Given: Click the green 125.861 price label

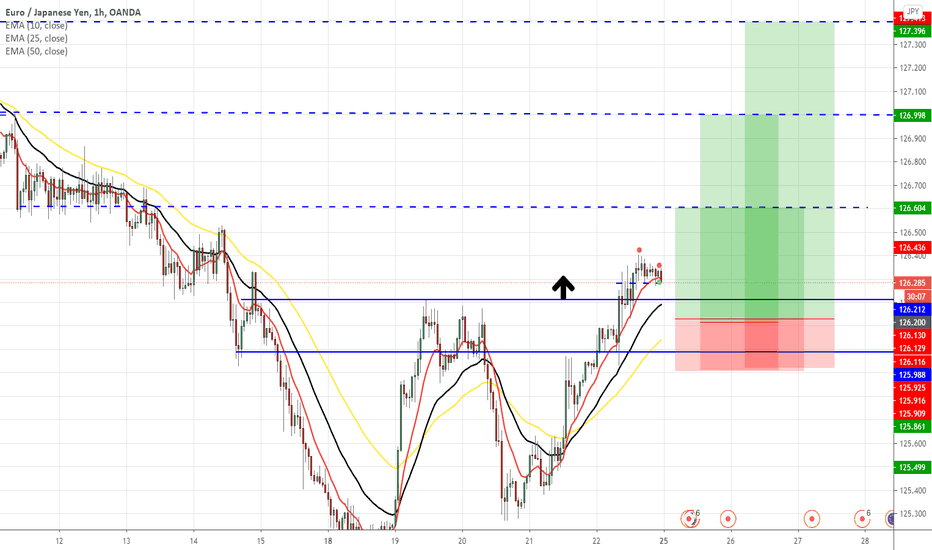Looking at the screenshot, I should [912, 427].
